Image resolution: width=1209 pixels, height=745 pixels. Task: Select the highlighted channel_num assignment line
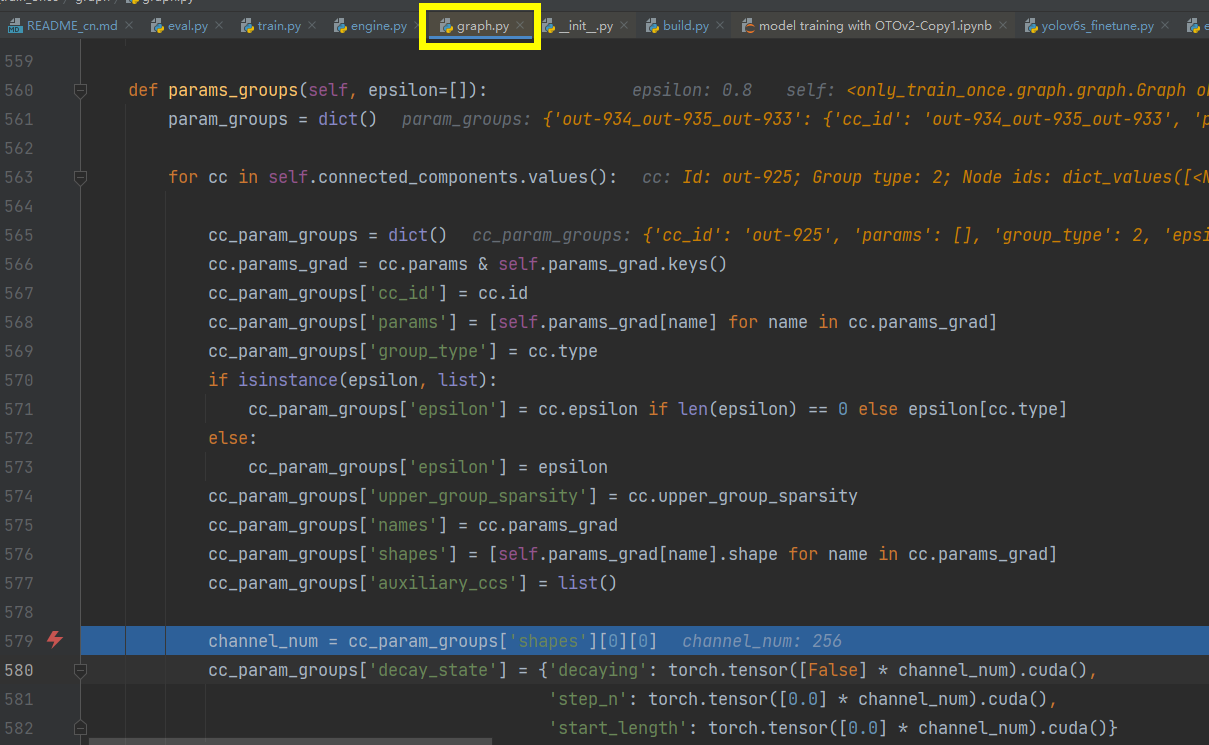400,640
